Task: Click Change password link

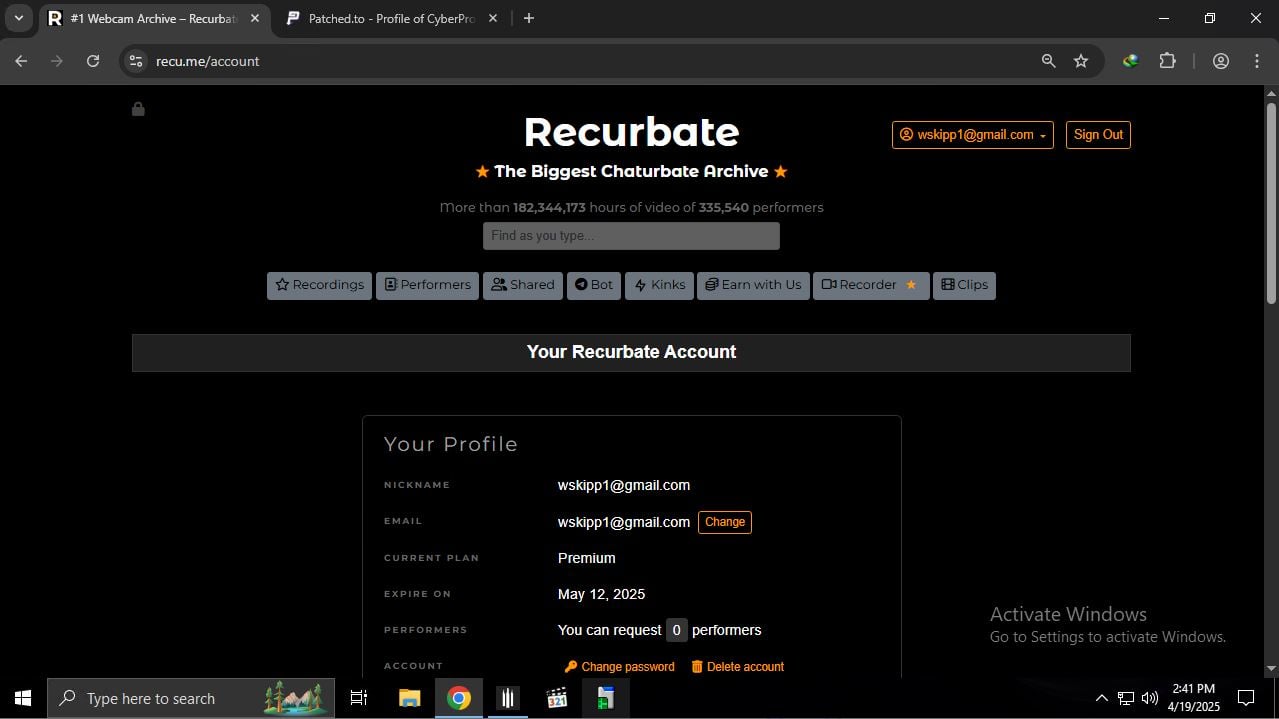Action: [620, 667]
